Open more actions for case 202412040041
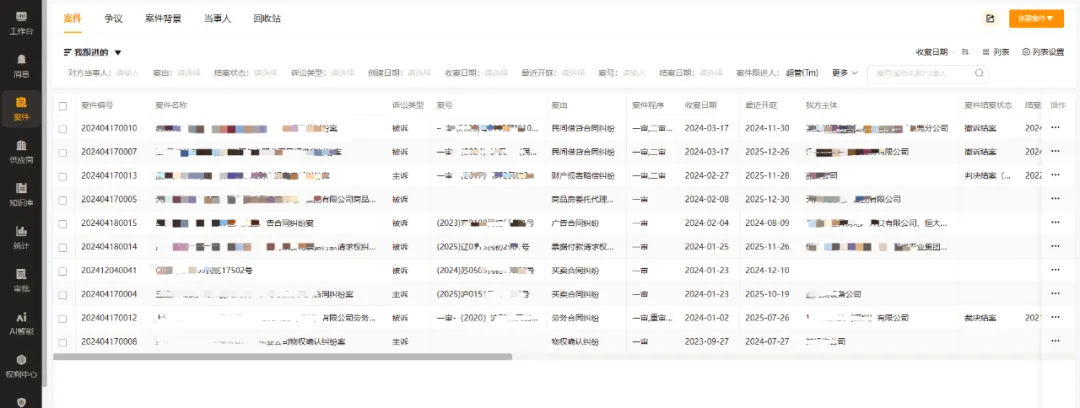This screenshot has height=408, width=1080. point(1055,270)
